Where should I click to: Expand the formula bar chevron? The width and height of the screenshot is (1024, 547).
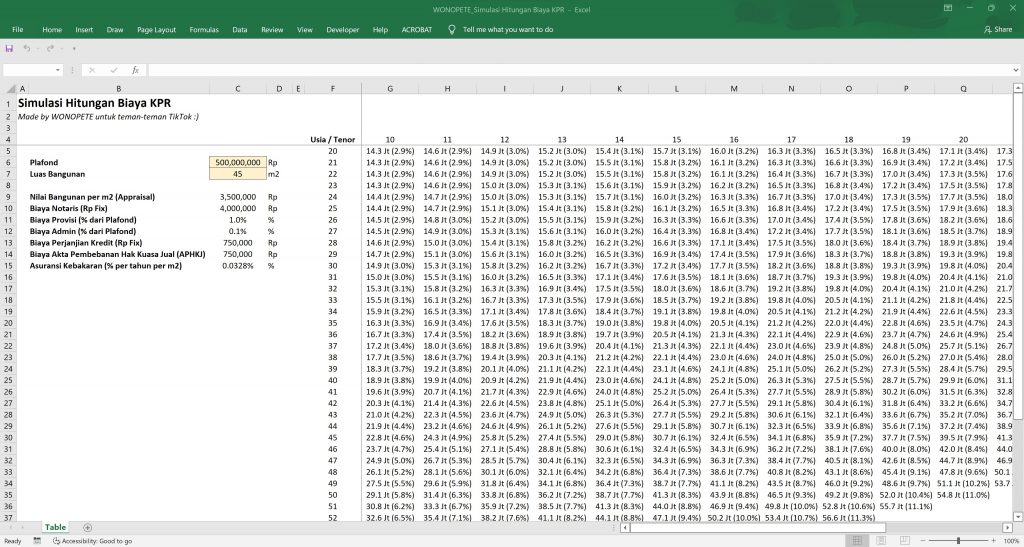[1015, 70]
